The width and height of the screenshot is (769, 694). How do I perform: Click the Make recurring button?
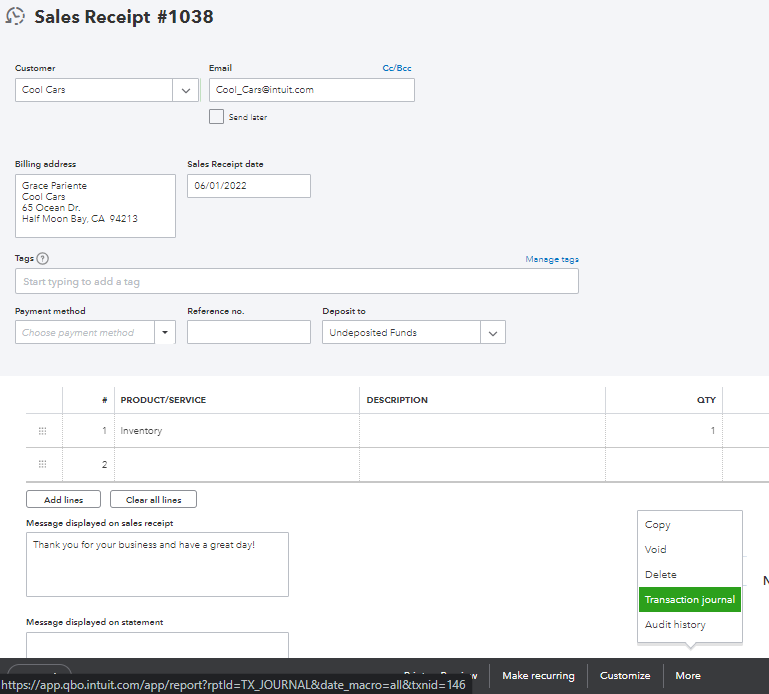tap(538, 676)
